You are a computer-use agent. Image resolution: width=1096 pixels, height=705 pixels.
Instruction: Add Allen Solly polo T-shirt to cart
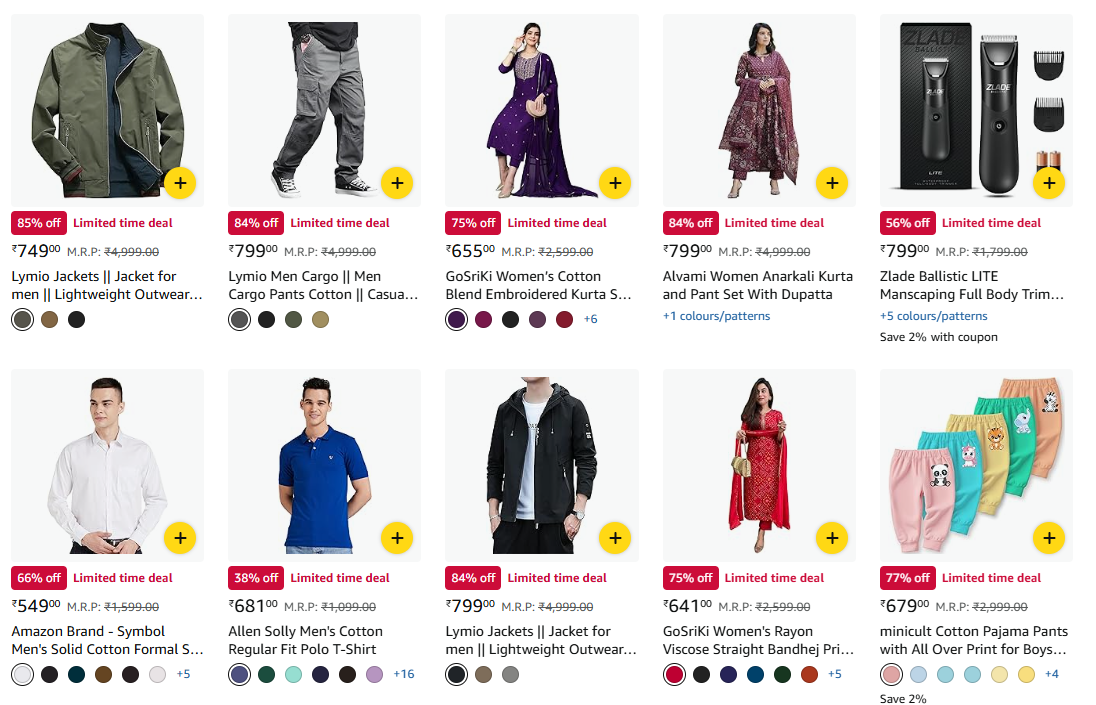click(397, 538)
